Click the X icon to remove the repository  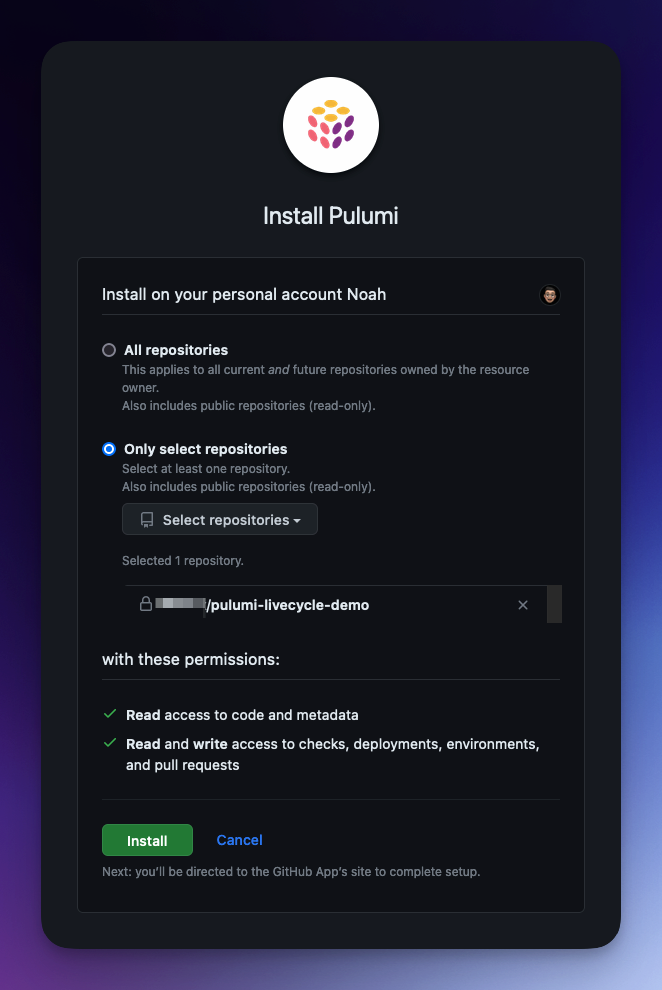click(522, 604)
